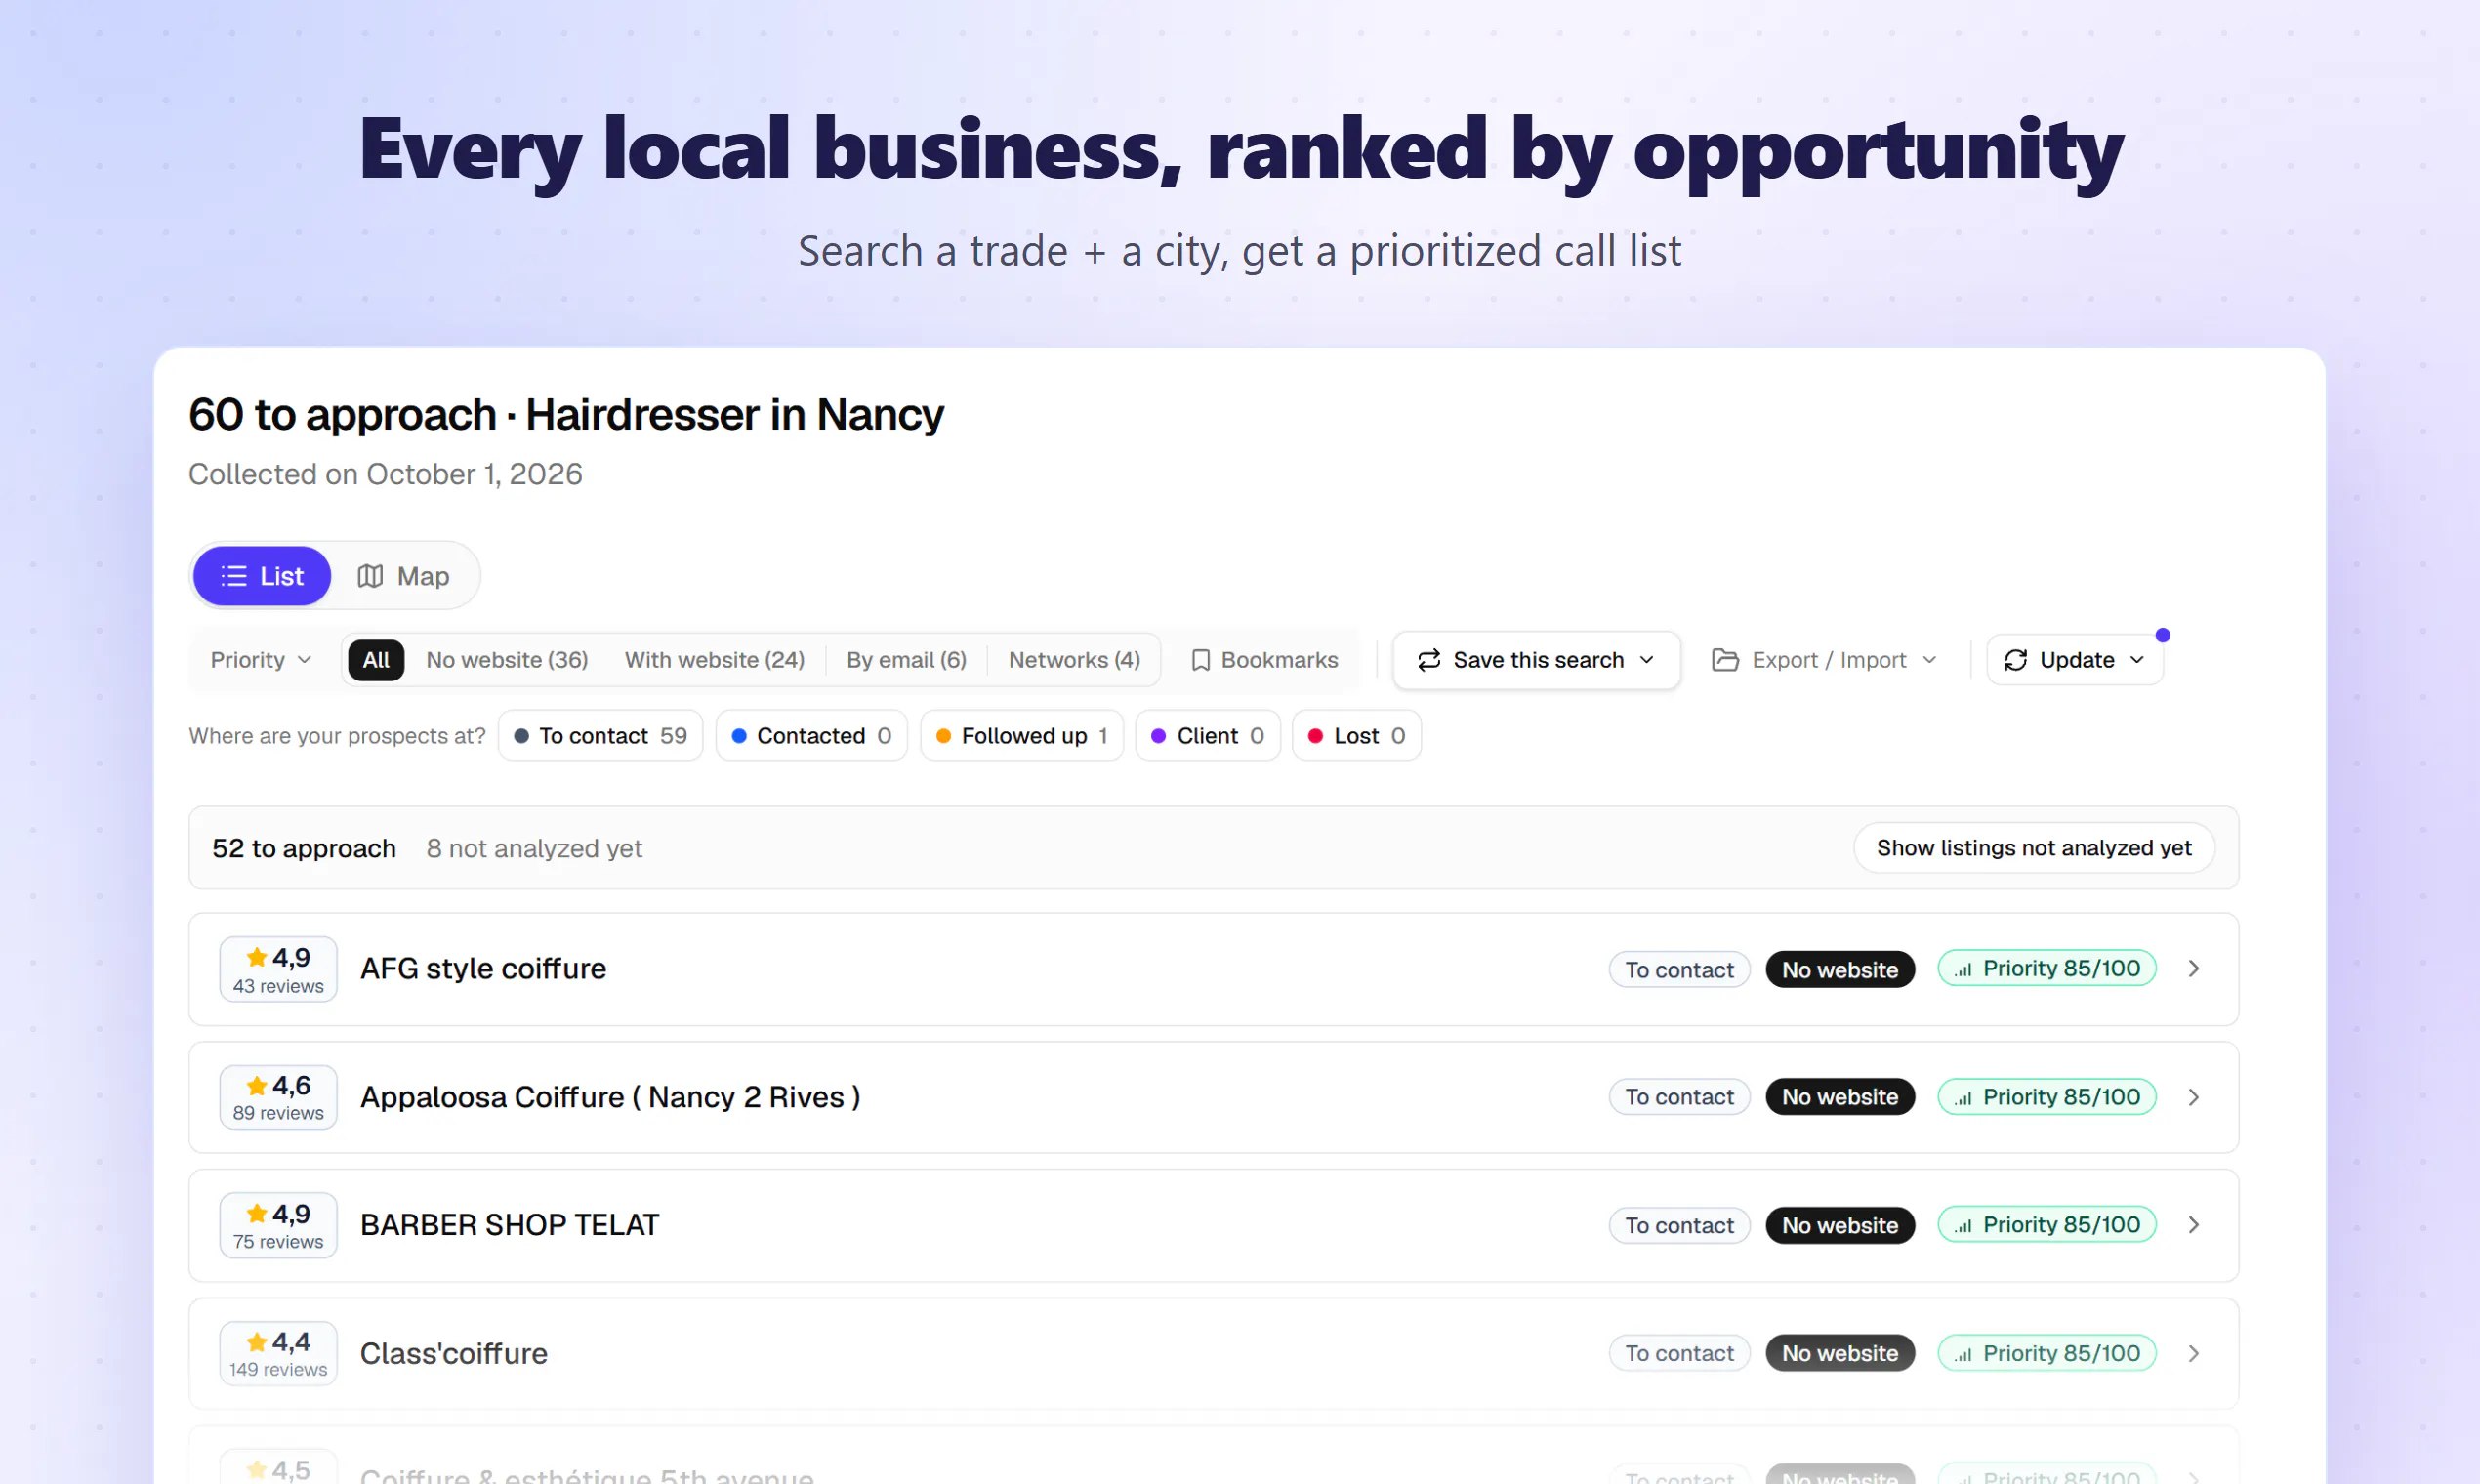This screenshot has width=2480, height=1484.
Task: Expand the BARBER SHOP TELAT row chevron
Action: [x=2193, y=1225]
